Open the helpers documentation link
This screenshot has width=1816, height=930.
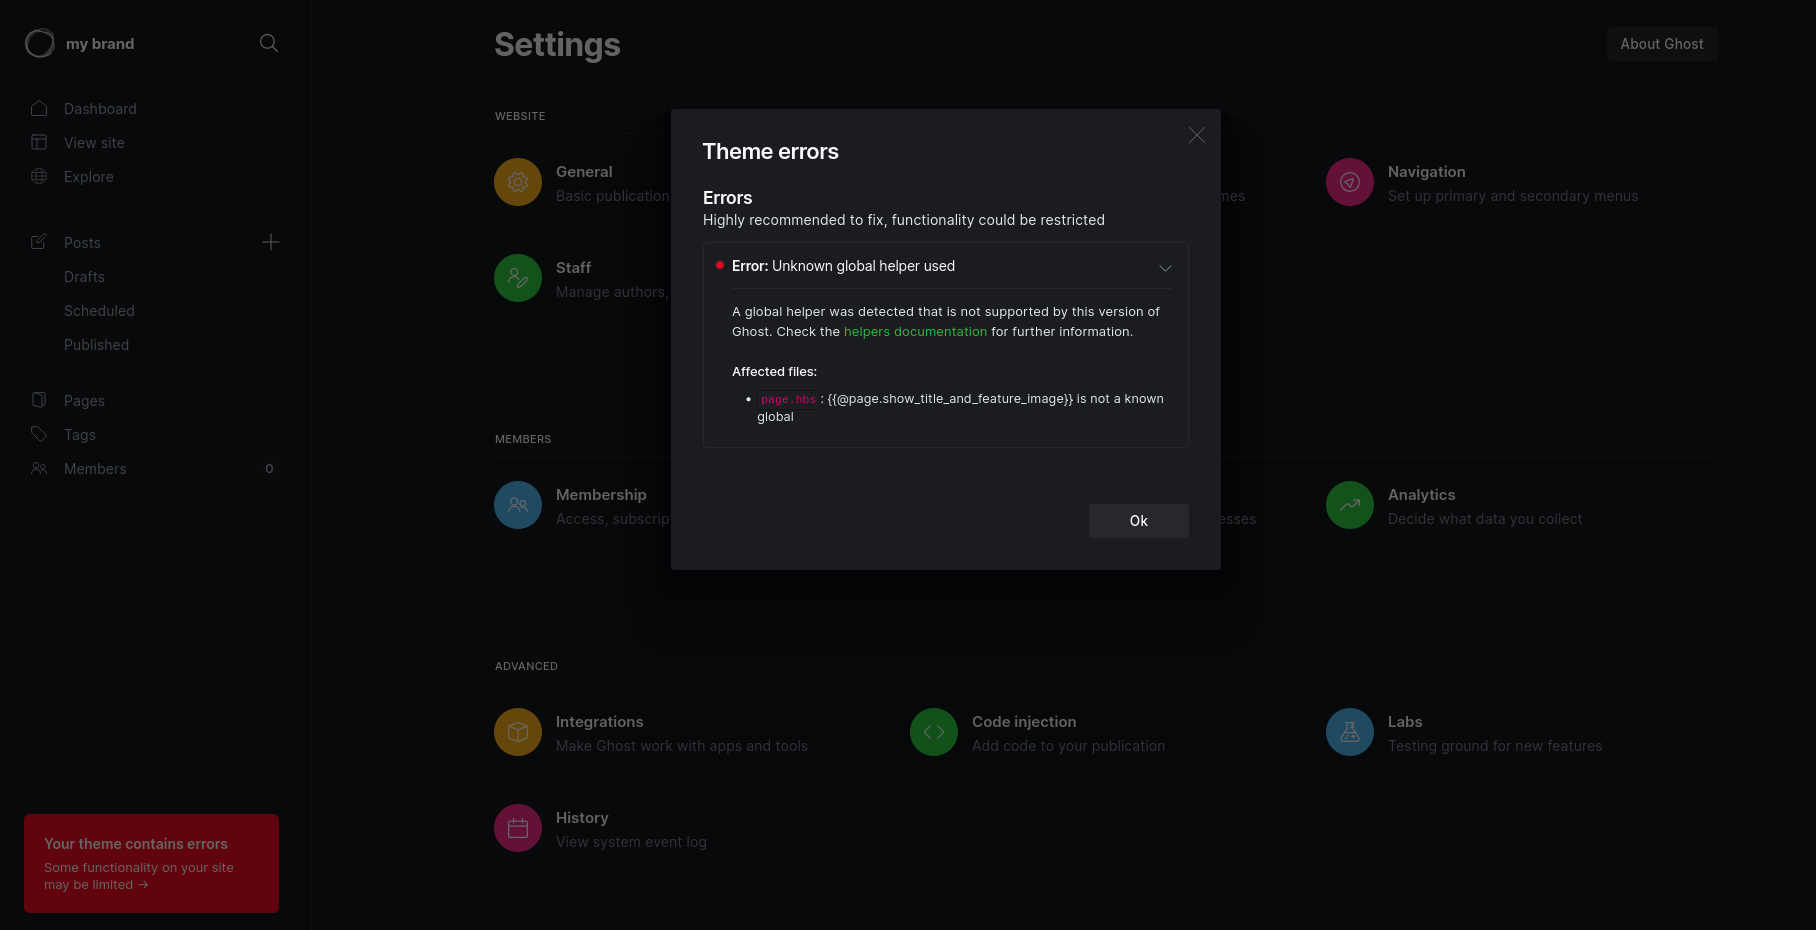[x=915, y=331]
